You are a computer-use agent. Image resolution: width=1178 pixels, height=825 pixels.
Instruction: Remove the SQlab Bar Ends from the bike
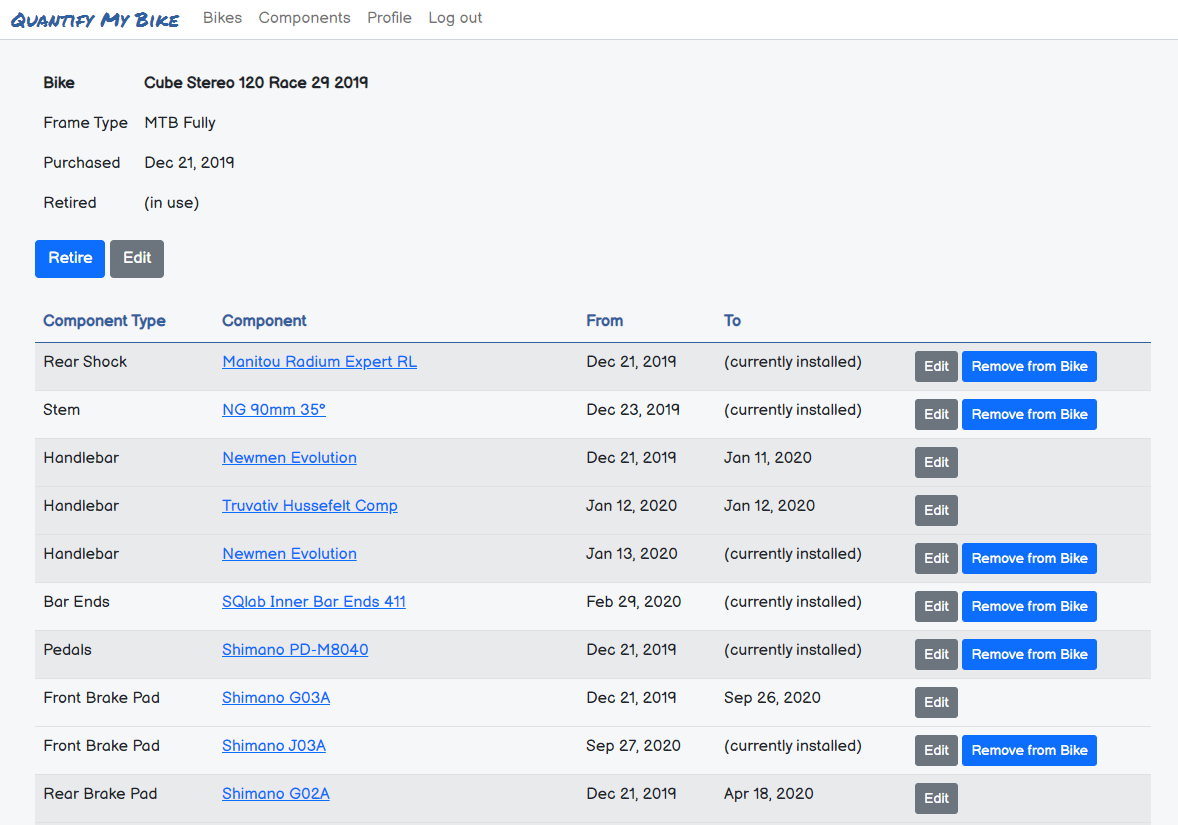pyautogui.click(x=1029, y=607)
